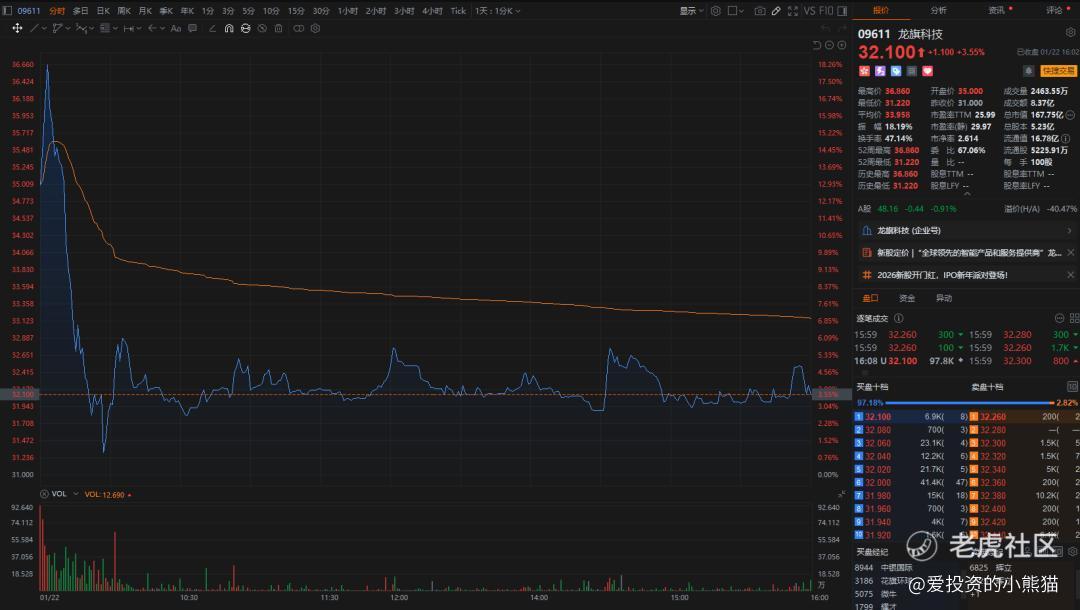Click the linked-circles drawing sync icon

tap(298, 28)
